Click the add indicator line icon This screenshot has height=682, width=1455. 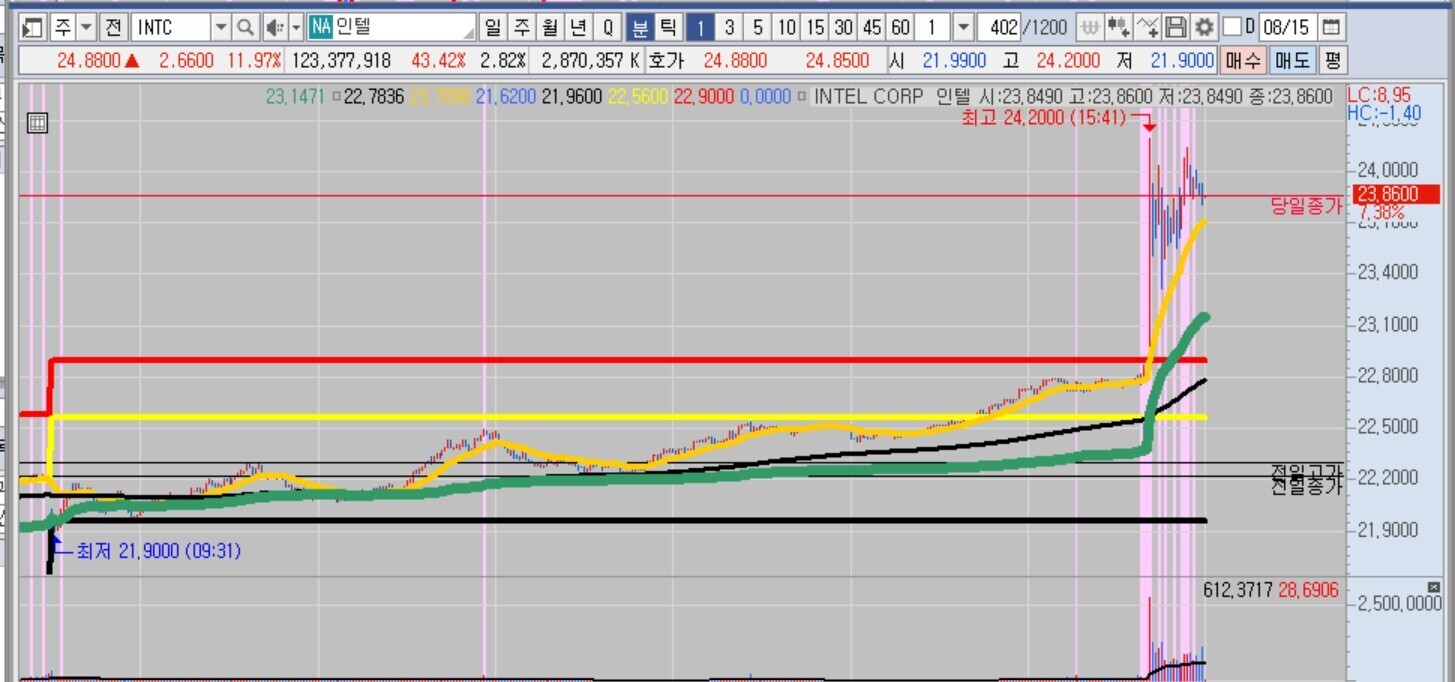coord(1149,26)
